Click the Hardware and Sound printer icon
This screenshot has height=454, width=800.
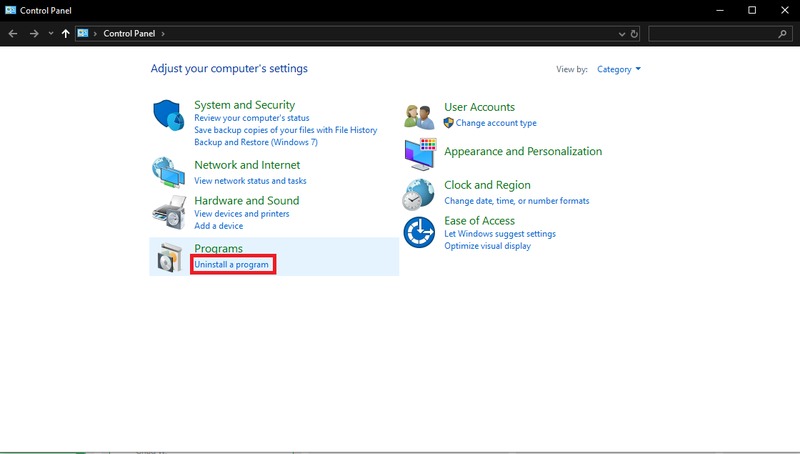click(x=169, y=212)
